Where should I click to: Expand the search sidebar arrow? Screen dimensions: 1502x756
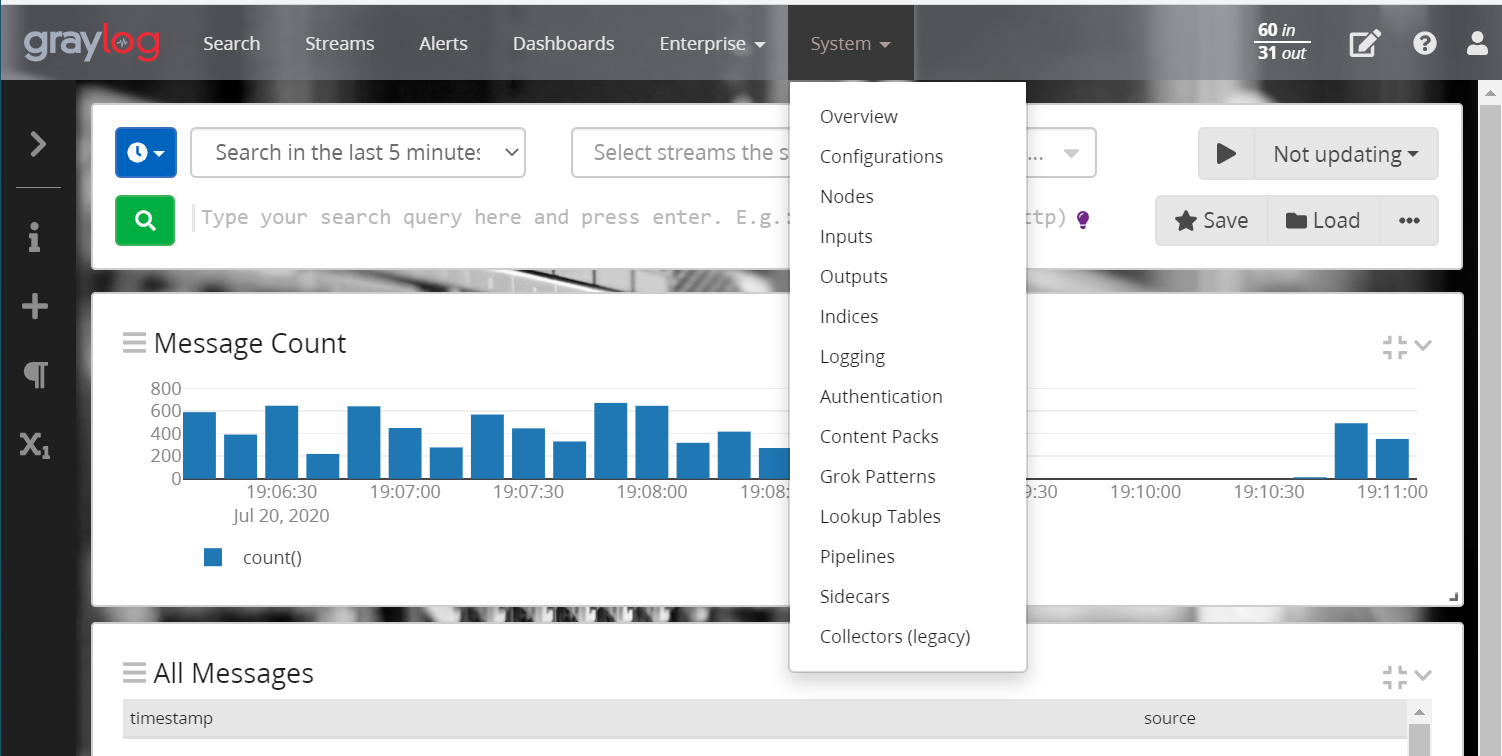click(x=37, y=143)
